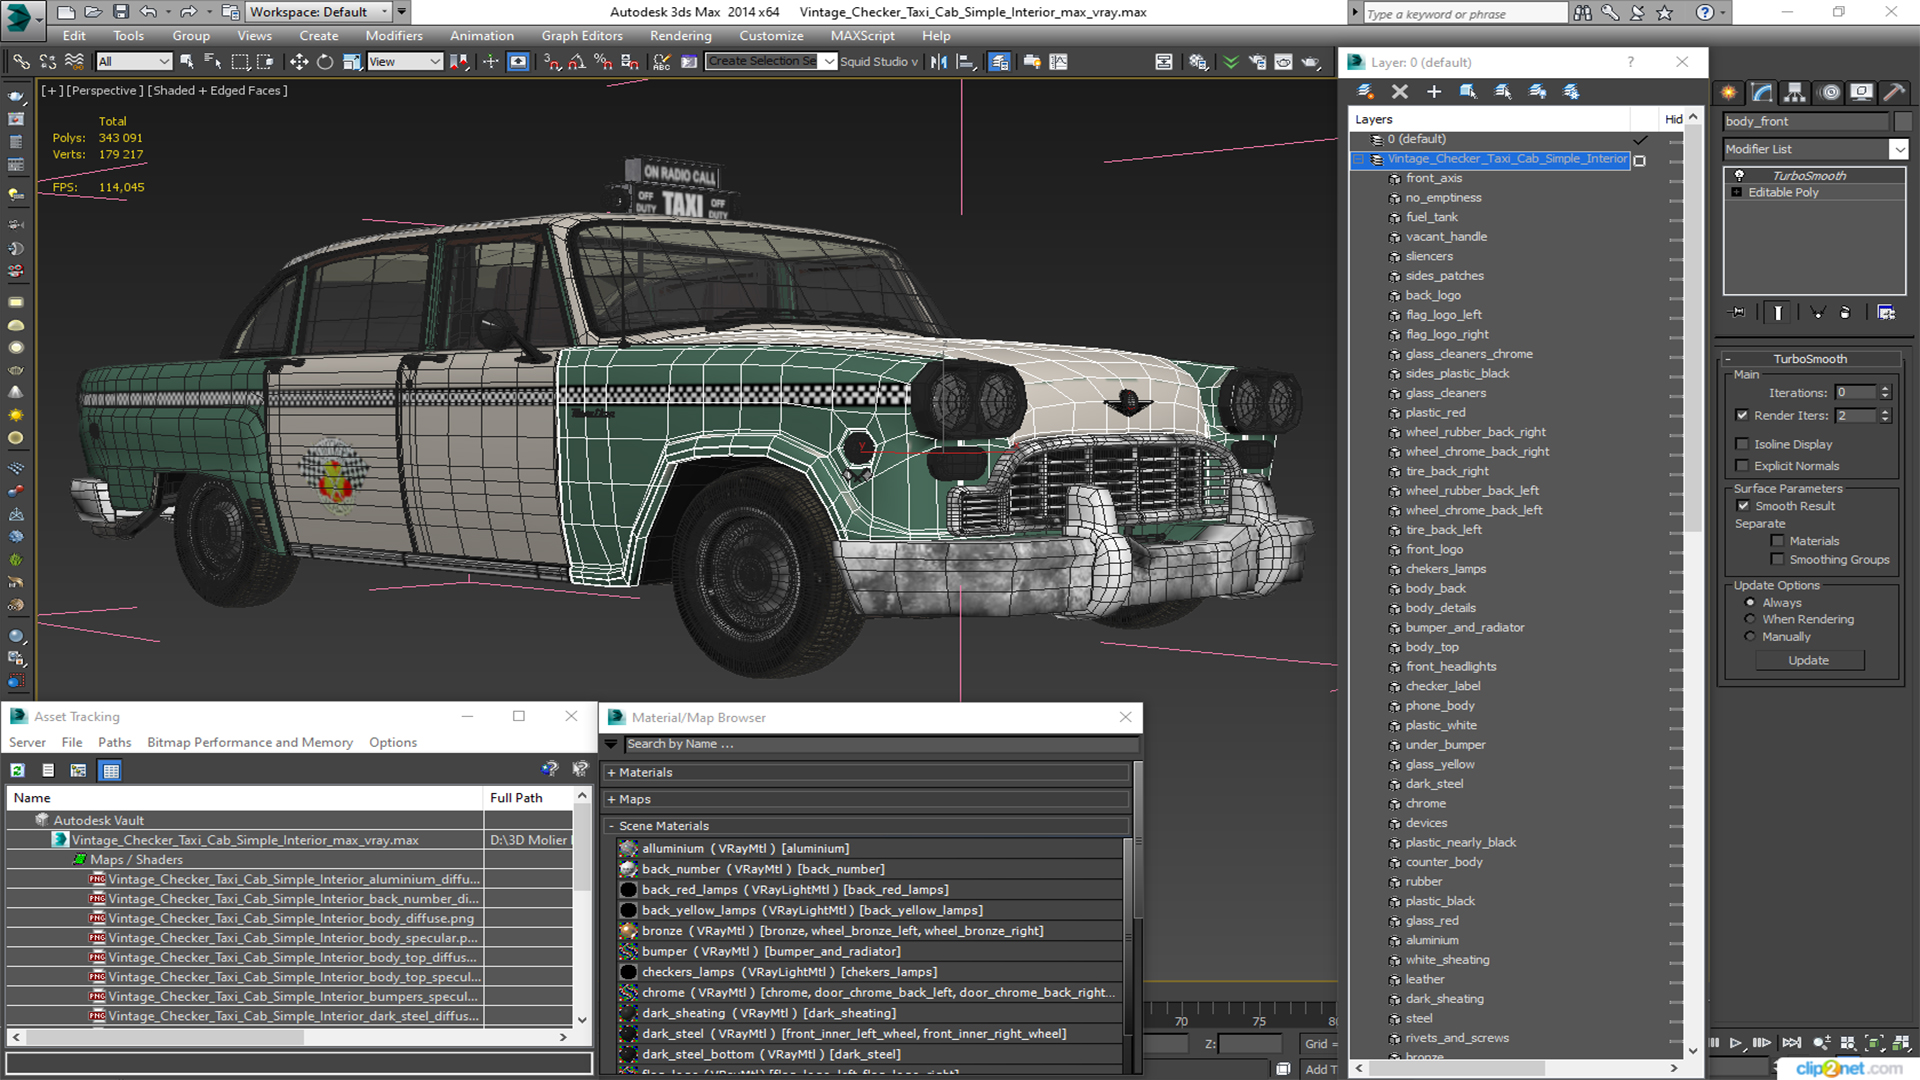Open the selection filter All dropdown
This screenshot has width=1920, height=1080.
[135, 62]
